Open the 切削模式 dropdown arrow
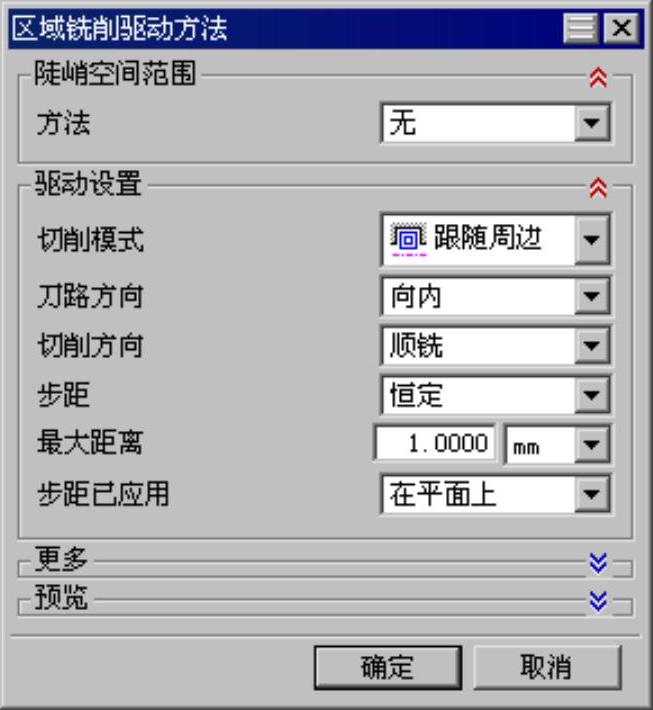 pyautogui.click(x=592, y=240)
